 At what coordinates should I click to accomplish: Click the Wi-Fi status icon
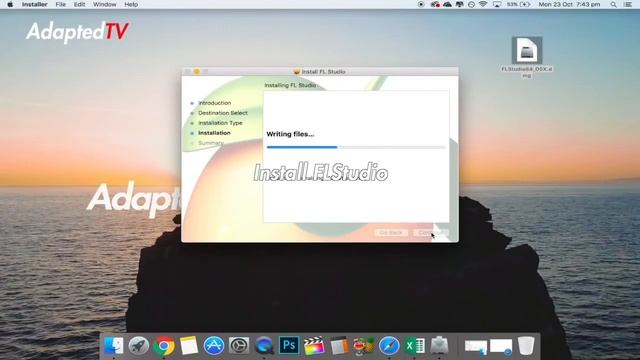coord(483,4)
